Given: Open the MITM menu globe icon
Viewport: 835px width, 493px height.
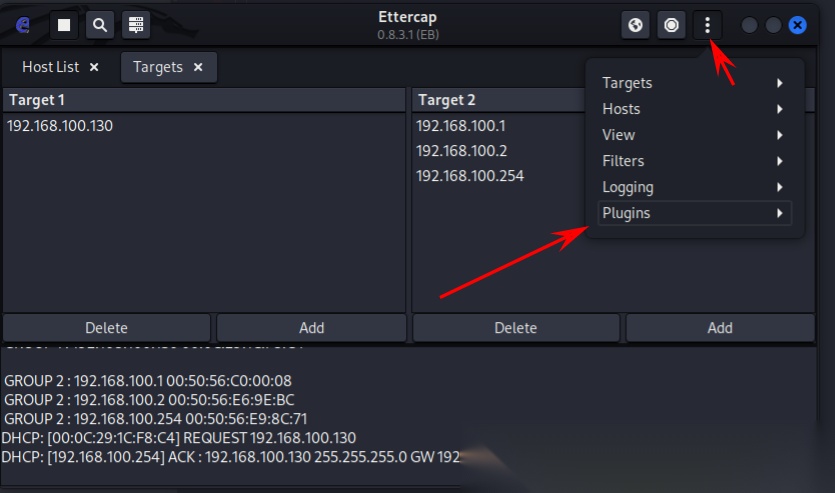Looking at the screenshot, I should click(635, 25).
